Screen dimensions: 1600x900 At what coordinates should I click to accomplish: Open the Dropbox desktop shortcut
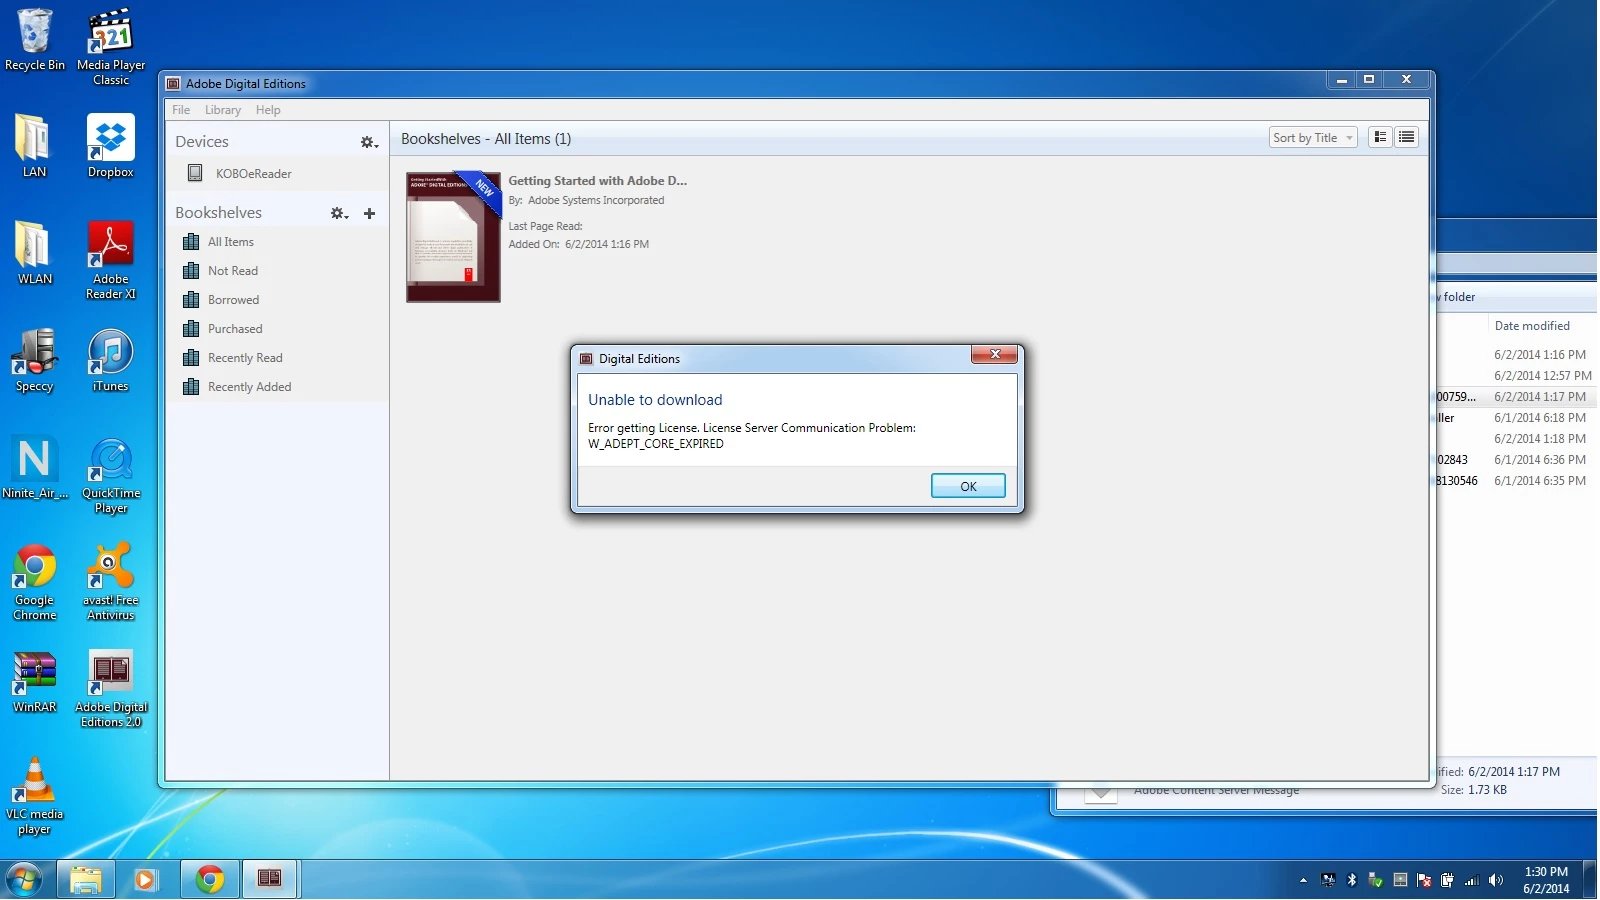(111, 146)
